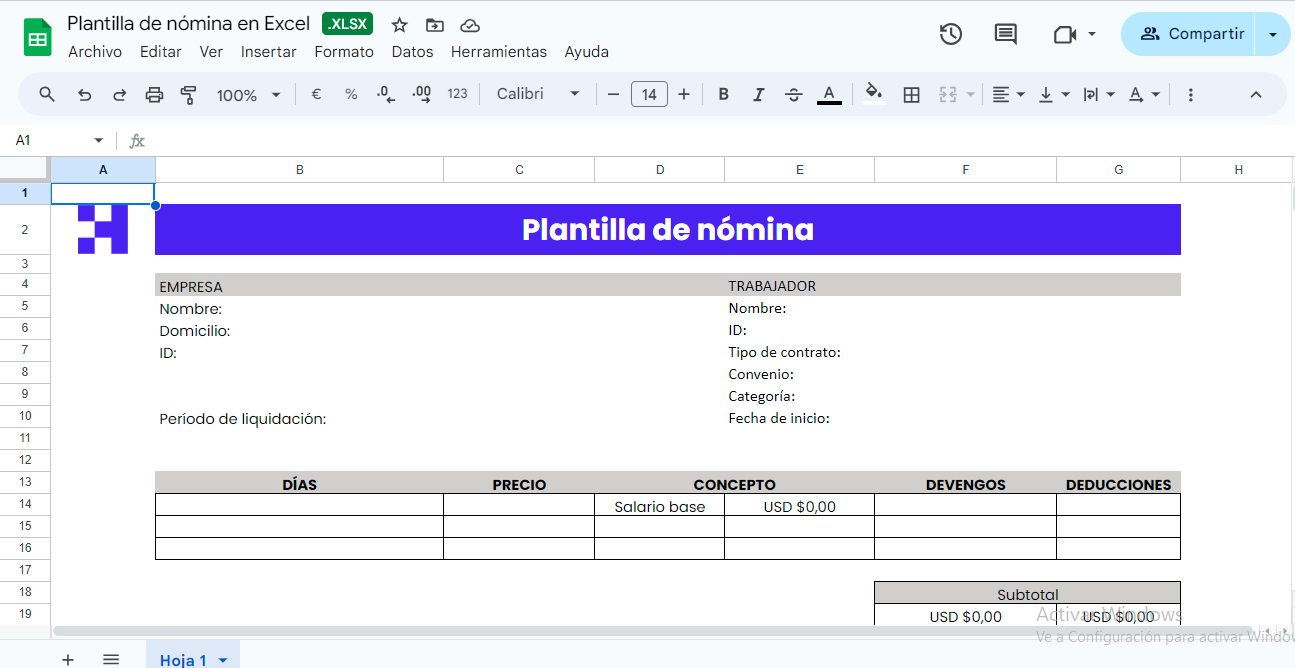The width and height of the screenshot is (1295, 668).
Task: Toggle italic formatting
Action: pyautogui.click(x=758, y=94)
